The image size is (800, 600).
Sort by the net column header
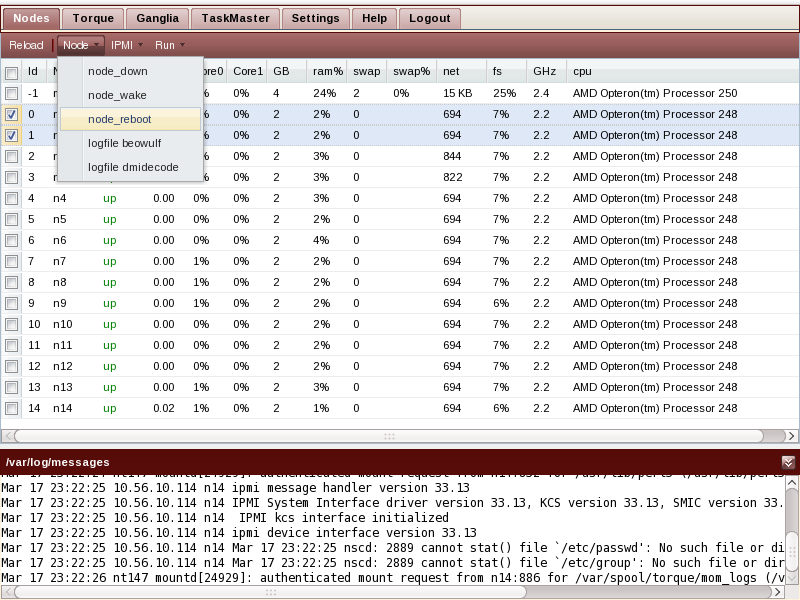(461, 71)
